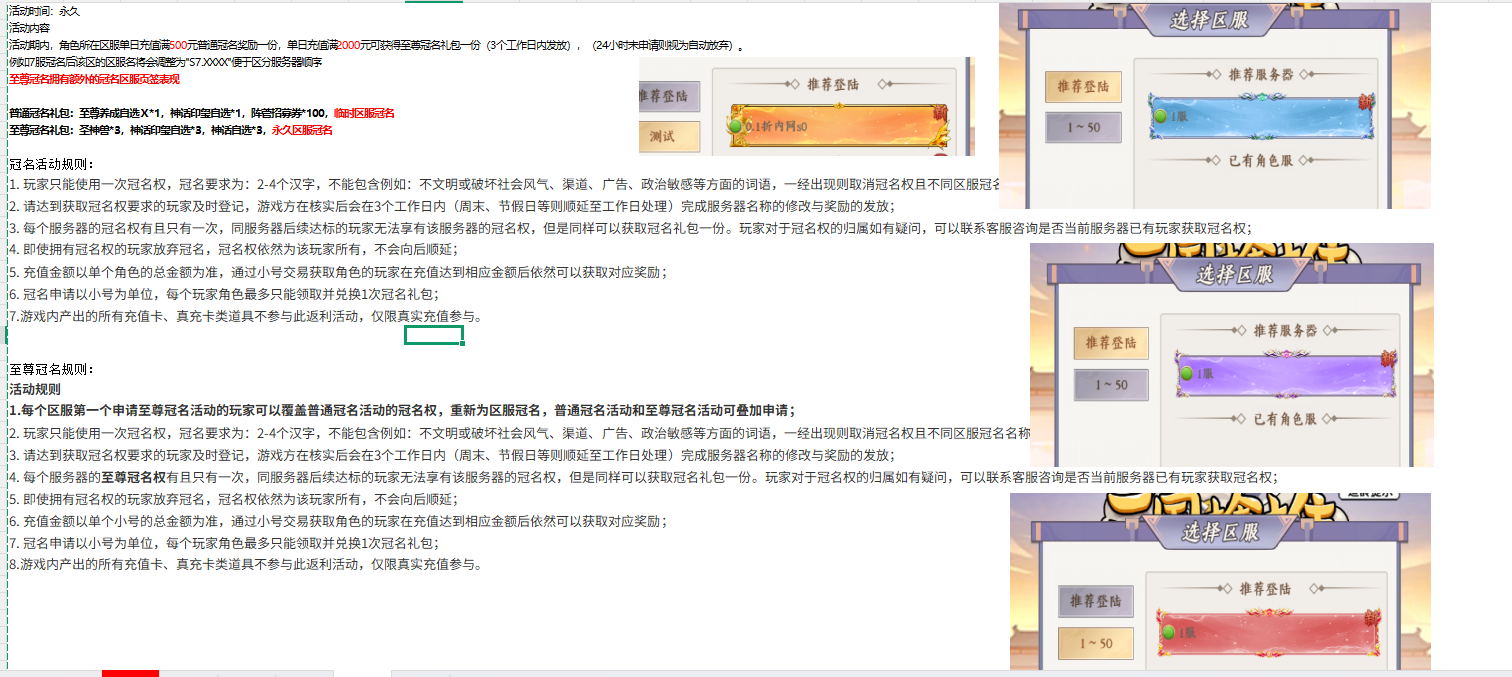Image resolution: width=1512 pixels, height=677 pixels.
Task: Click 1～50 range button beside the blue banner
Action: click(1083, 127)
